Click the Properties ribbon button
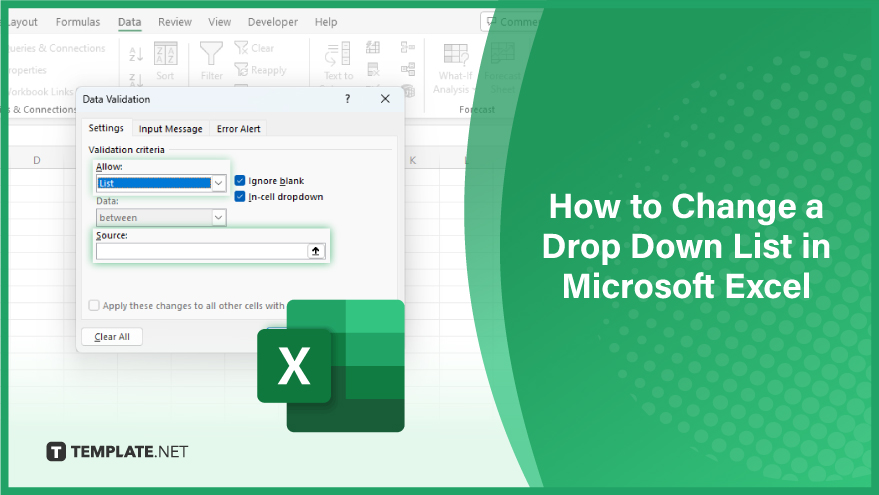 27,70
